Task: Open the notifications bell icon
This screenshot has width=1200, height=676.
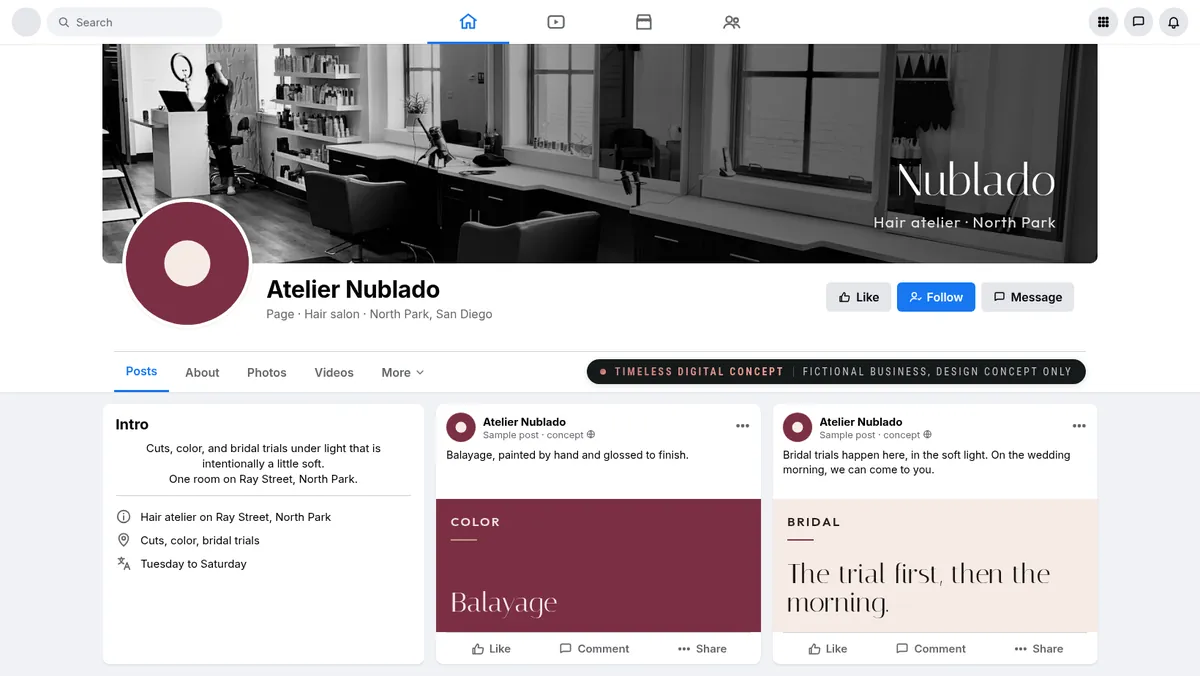Action: point(1174,22)
